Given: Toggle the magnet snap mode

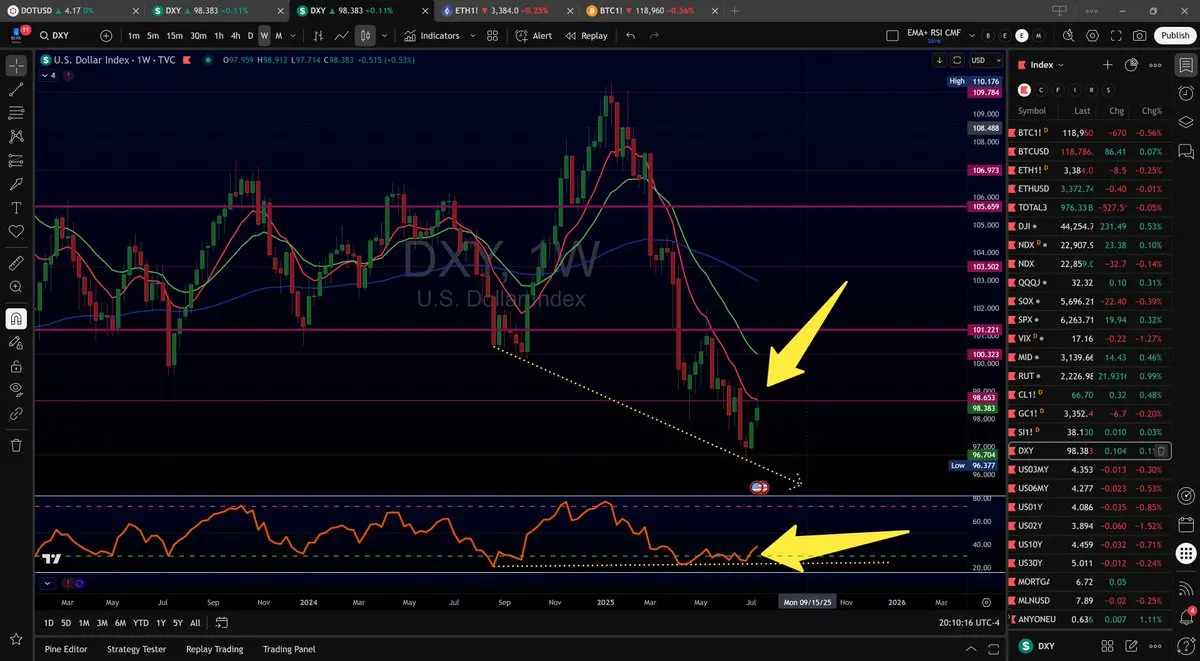Looking at the screenshot, I should tap(16, 319).
